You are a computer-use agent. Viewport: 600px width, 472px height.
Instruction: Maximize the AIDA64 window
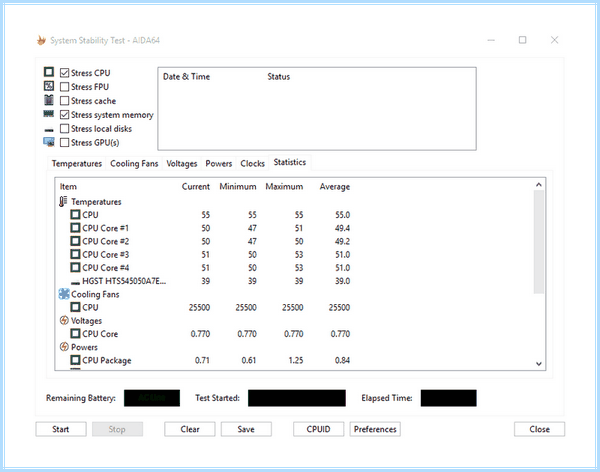[x=522, y=40]
